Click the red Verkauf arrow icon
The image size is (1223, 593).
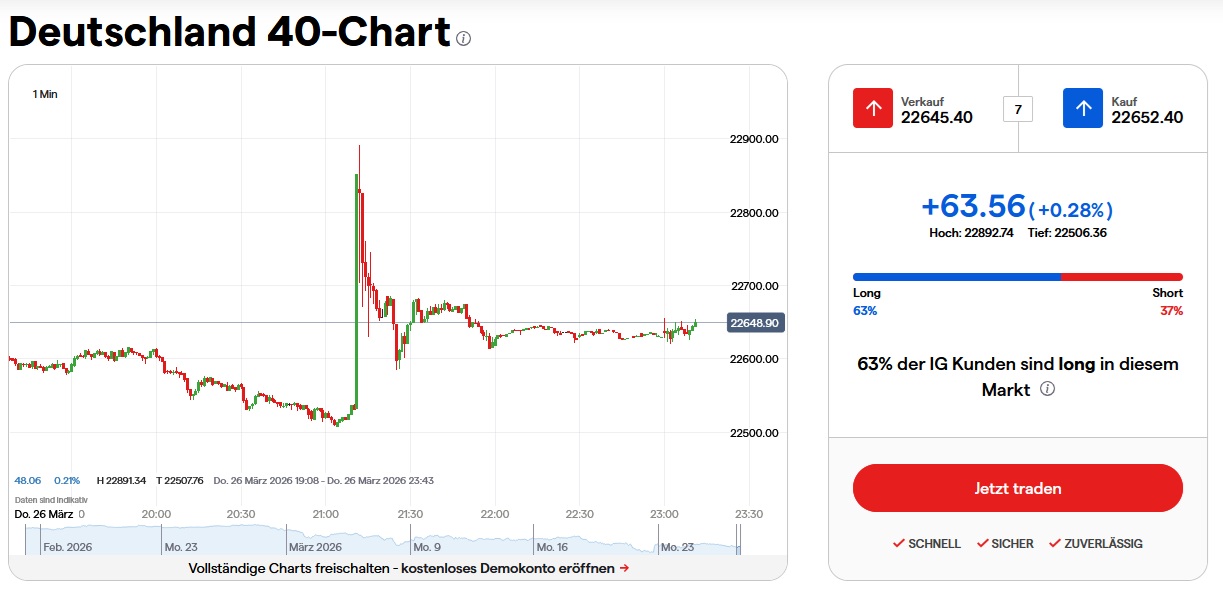click(873, 108)
